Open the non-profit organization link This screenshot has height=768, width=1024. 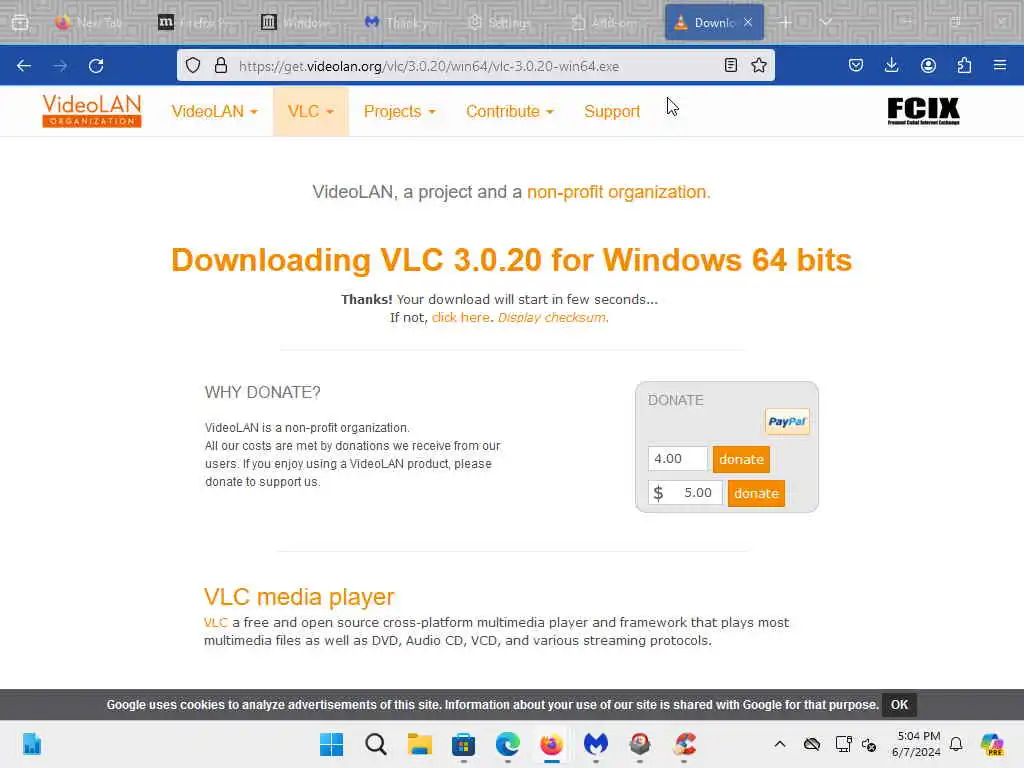617,192
